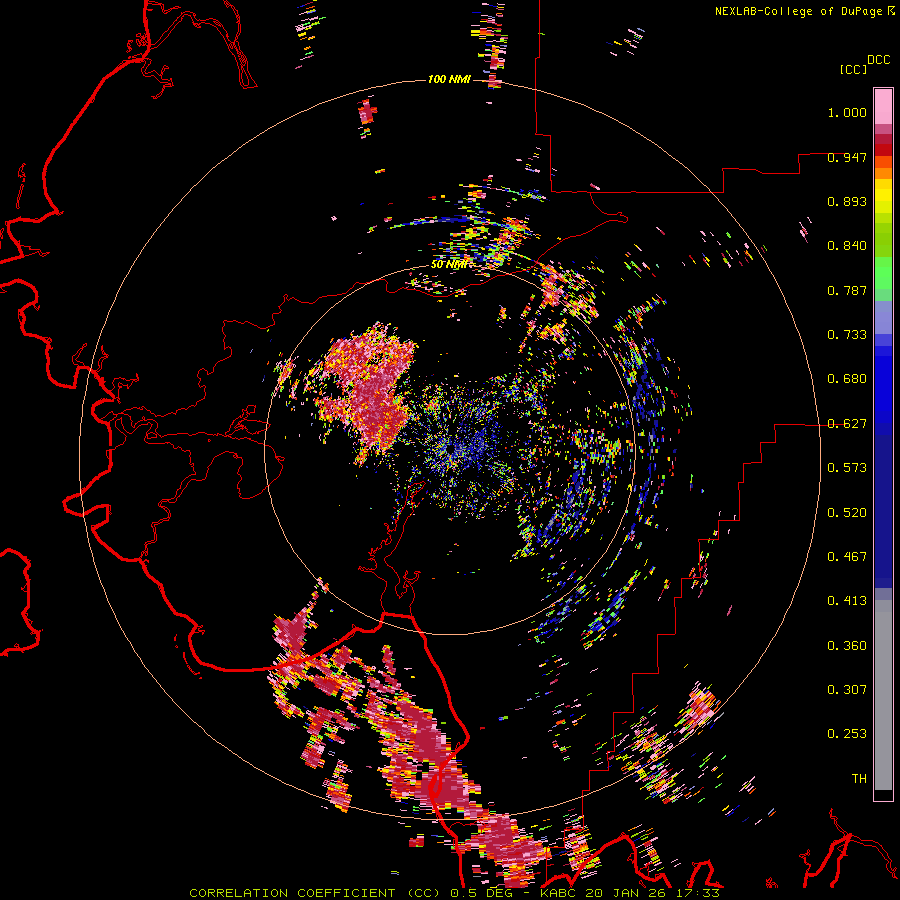Select the 0.307 color scale value
The height and width of the screenshot is (900, 900).
(x=847, y=690)
